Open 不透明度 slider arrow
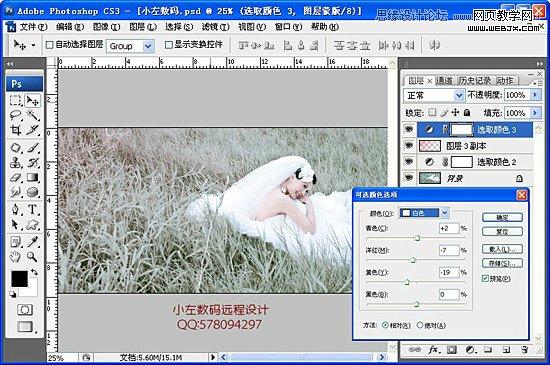This screenshot has width=550, height=365. (535, 95)
